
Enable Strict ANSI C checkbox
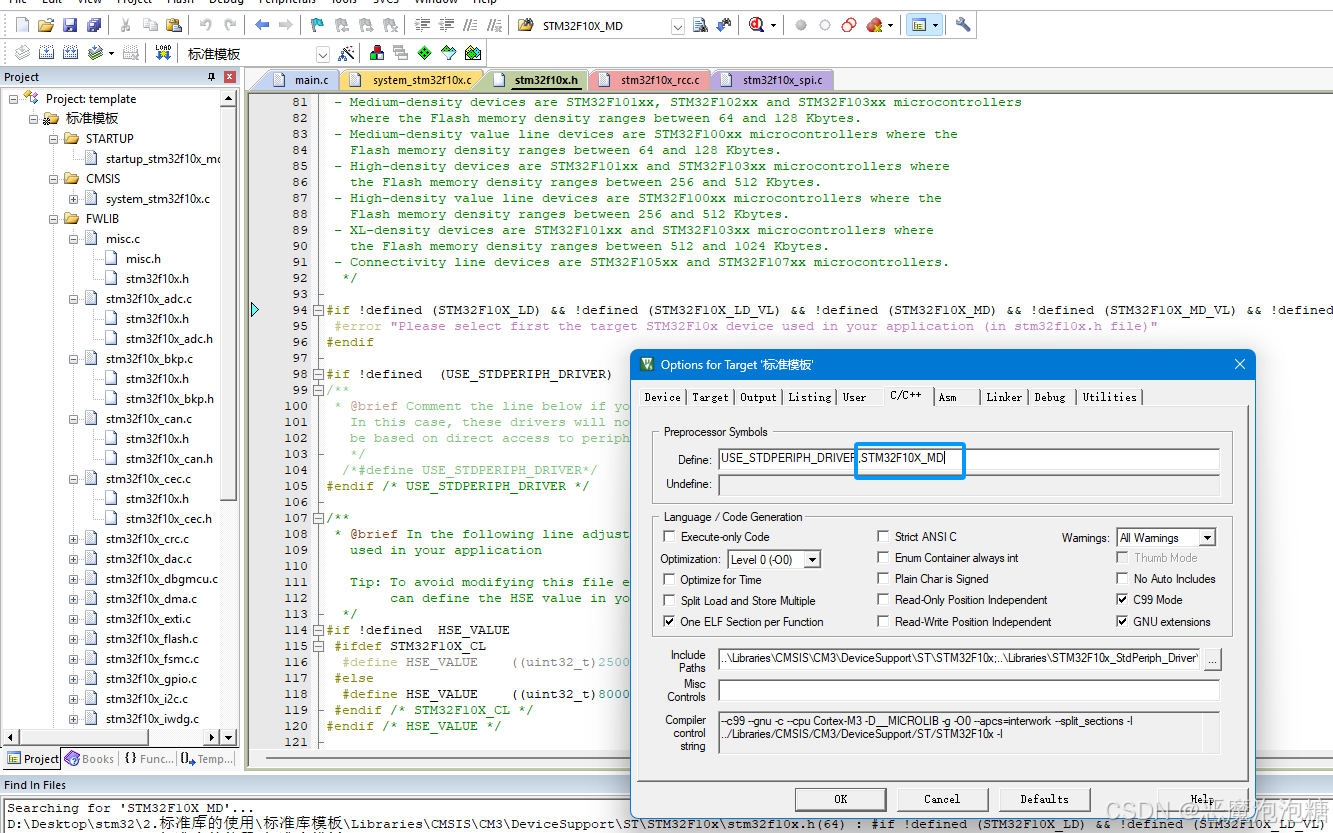(x=883, y=537)
